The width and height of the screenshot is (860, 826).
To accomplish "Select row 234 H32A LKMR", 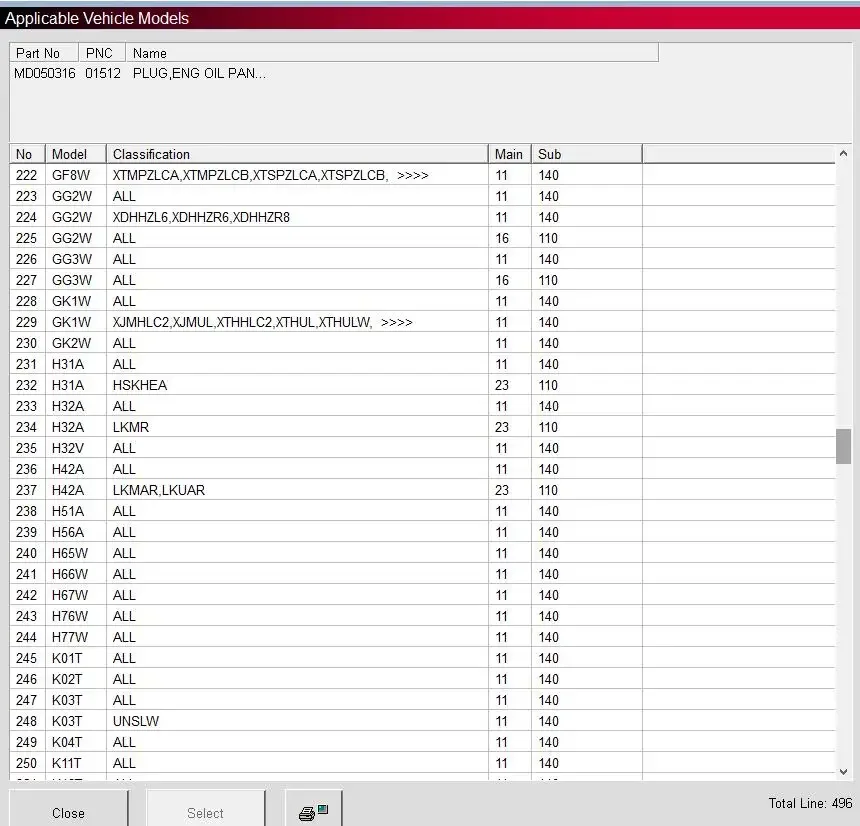I will (422, 427).
